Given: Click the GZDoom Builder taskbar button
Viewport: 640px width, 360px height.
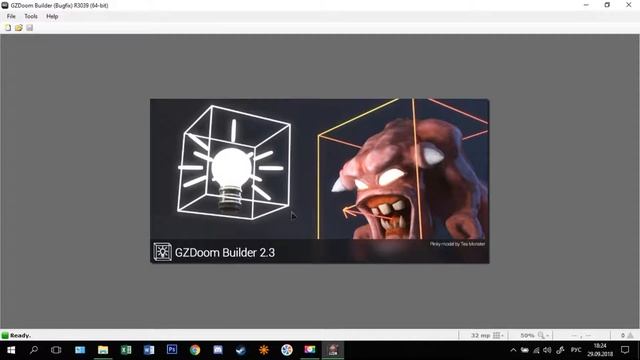Looking at the screenshot, I should pos(333,350).
